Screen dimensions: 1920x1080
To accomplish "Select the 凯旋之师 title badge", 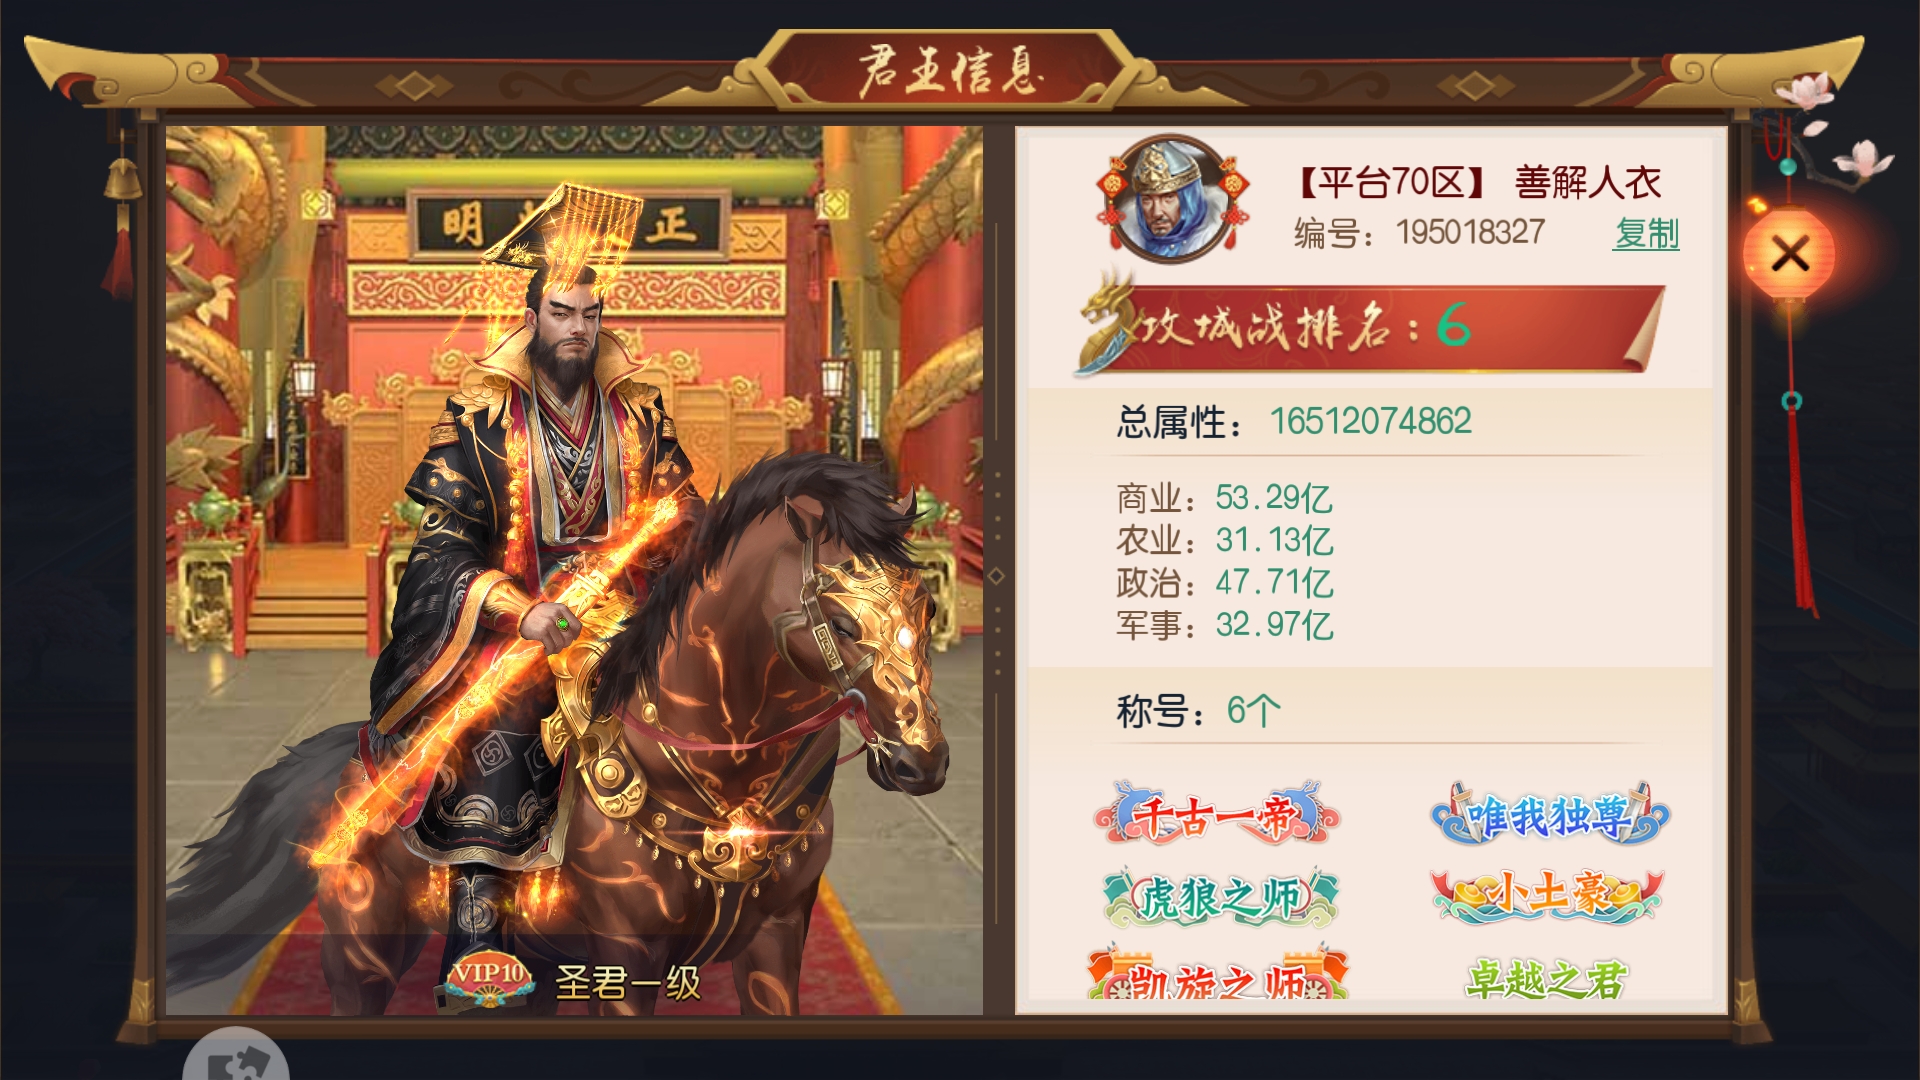I will 1218,973.
